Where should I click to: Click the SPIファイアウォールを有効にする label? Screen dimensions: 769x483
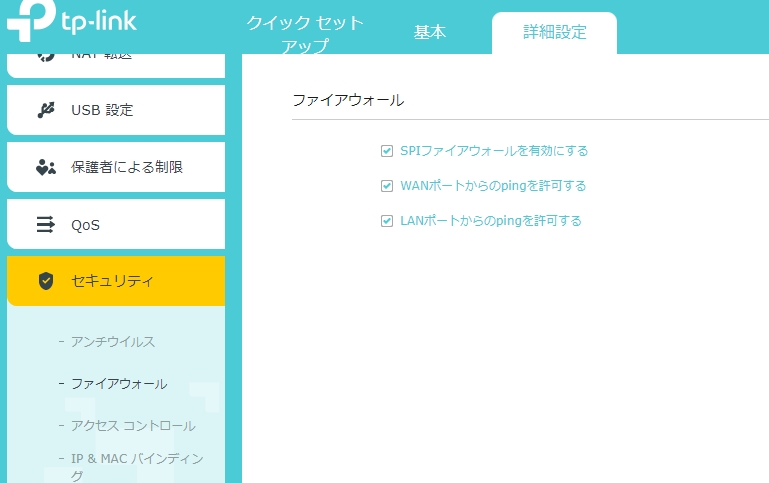coord(494,151)
